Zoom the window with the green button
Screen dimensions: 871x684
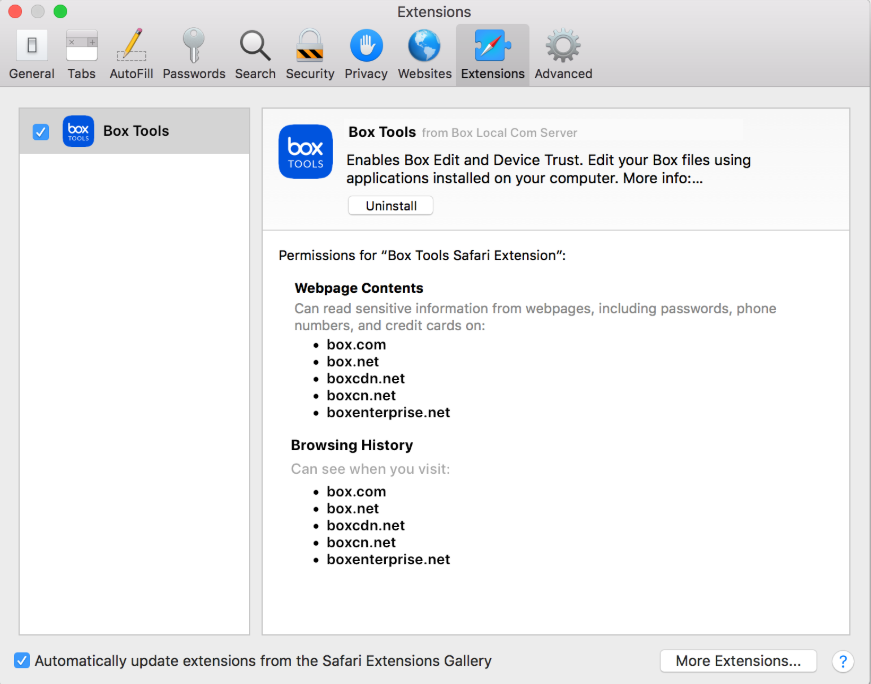coord(60,11)
